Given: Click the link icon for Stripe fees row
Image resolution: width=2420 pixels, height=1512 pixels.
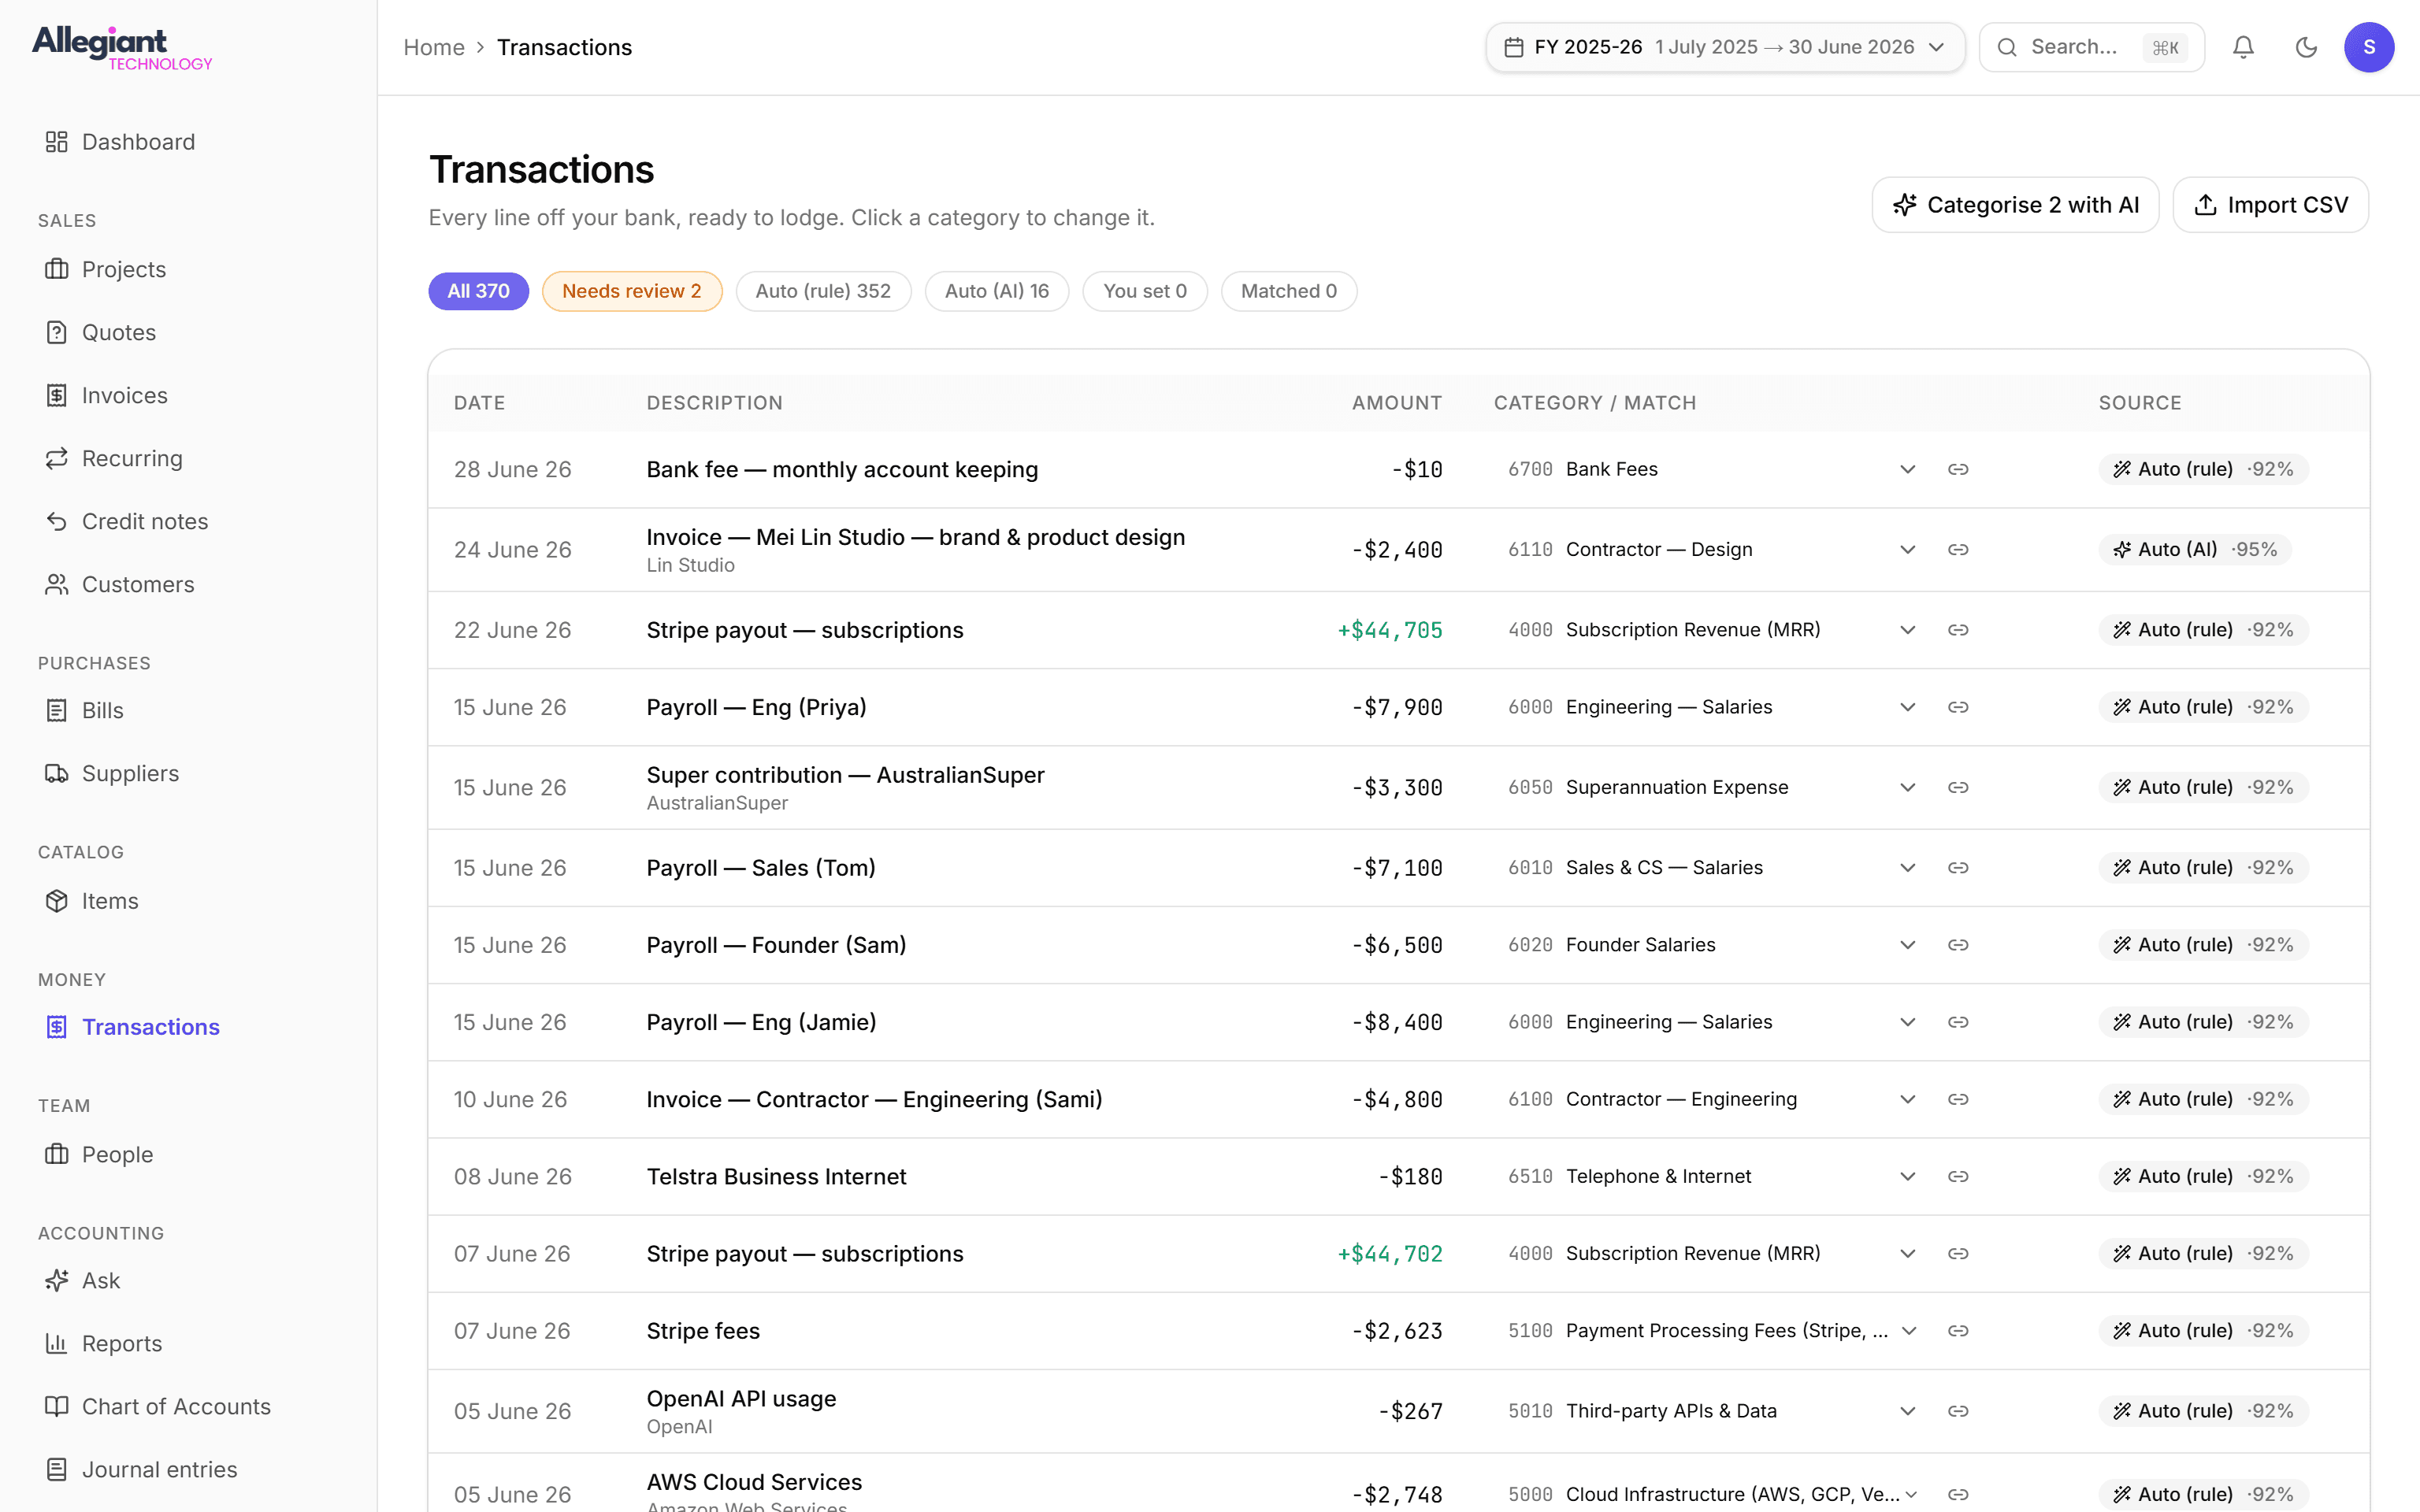Looking at the screenshot, I should (x=1958, y=1331).
